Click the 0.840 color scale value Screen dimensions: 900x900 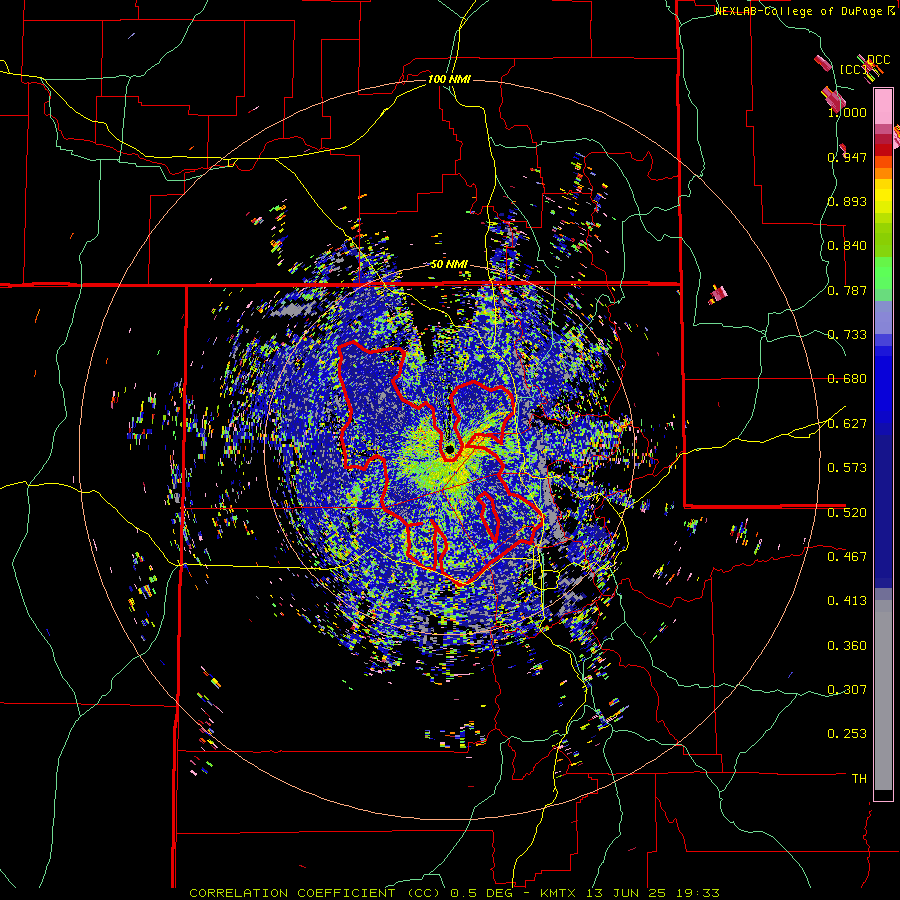[x=847, y=246]
